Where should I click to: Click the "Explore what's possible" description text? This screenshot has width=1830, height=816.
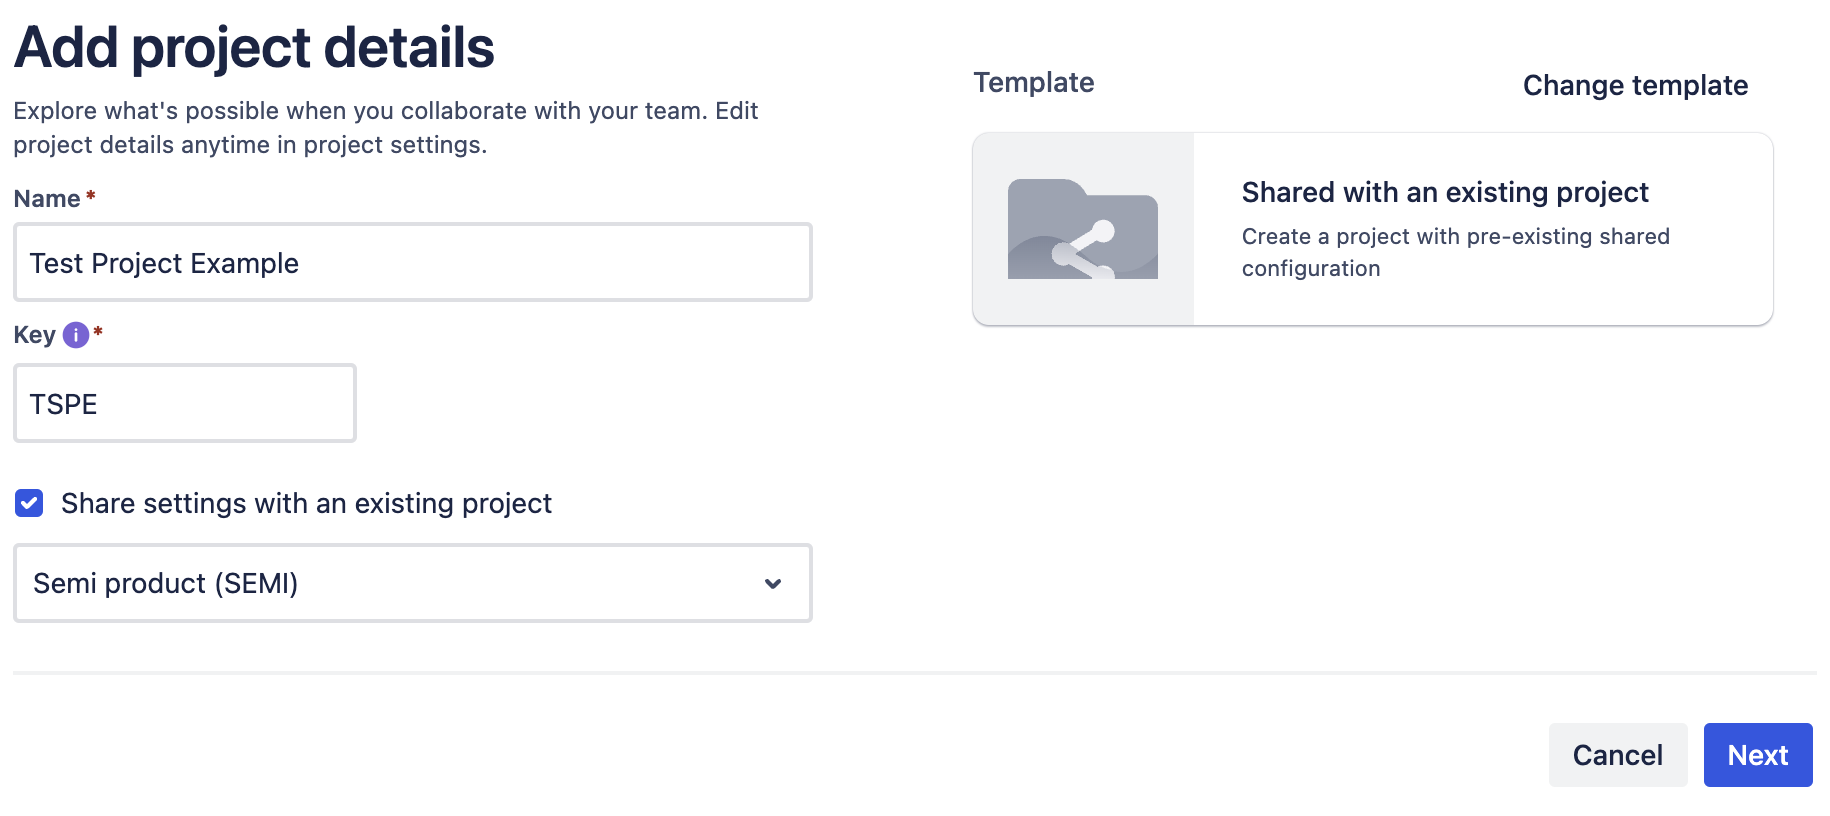(385, 127)
